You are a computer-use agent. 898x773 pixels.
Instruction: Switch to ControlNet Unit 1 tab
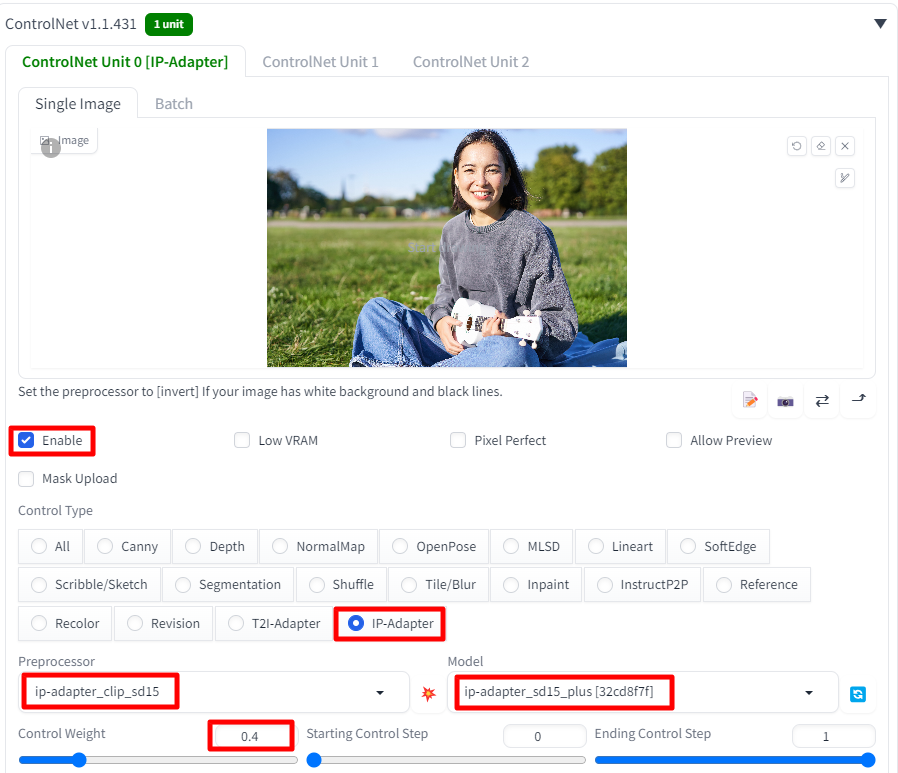[x=320, y=62]
